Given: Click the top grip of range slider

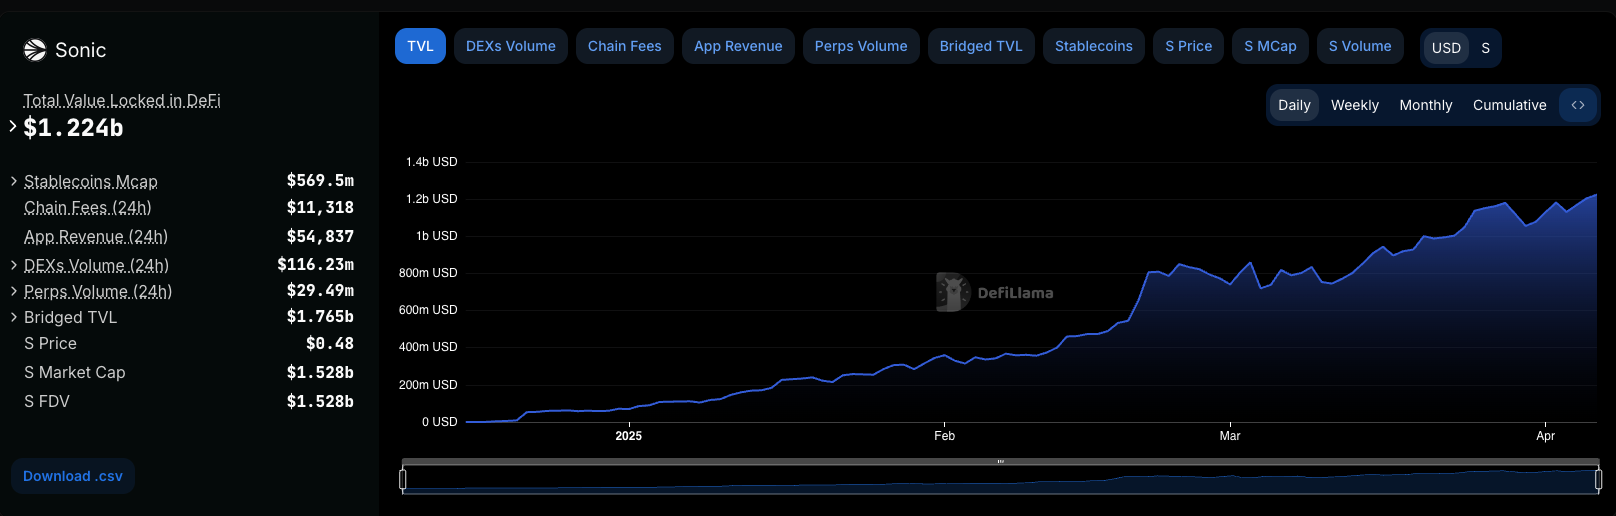Looking at the screenshot, I should point(1000,462).
